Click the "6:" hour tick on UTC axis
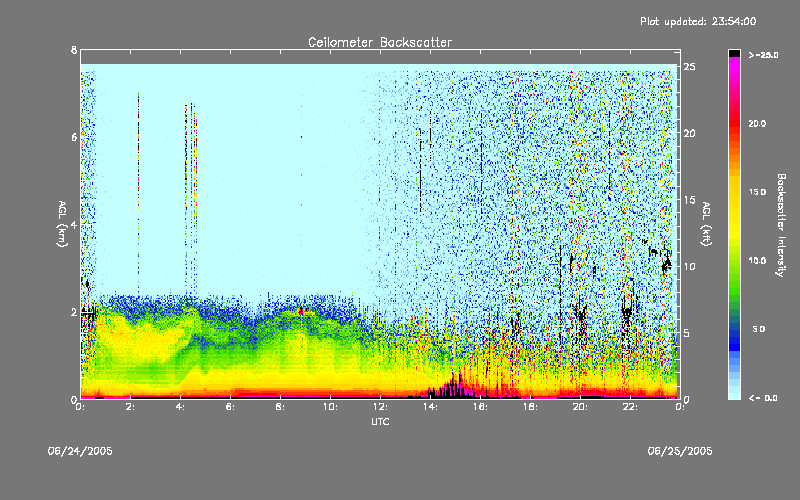The image size is (800, 500). [x=231, y=407]
